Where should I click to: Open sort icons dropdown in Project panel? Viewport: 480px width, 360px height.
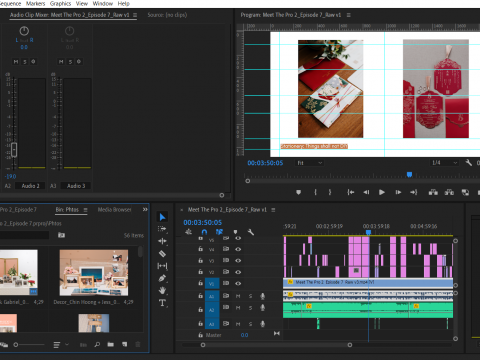pyautogui.click(x=67, y=344)
